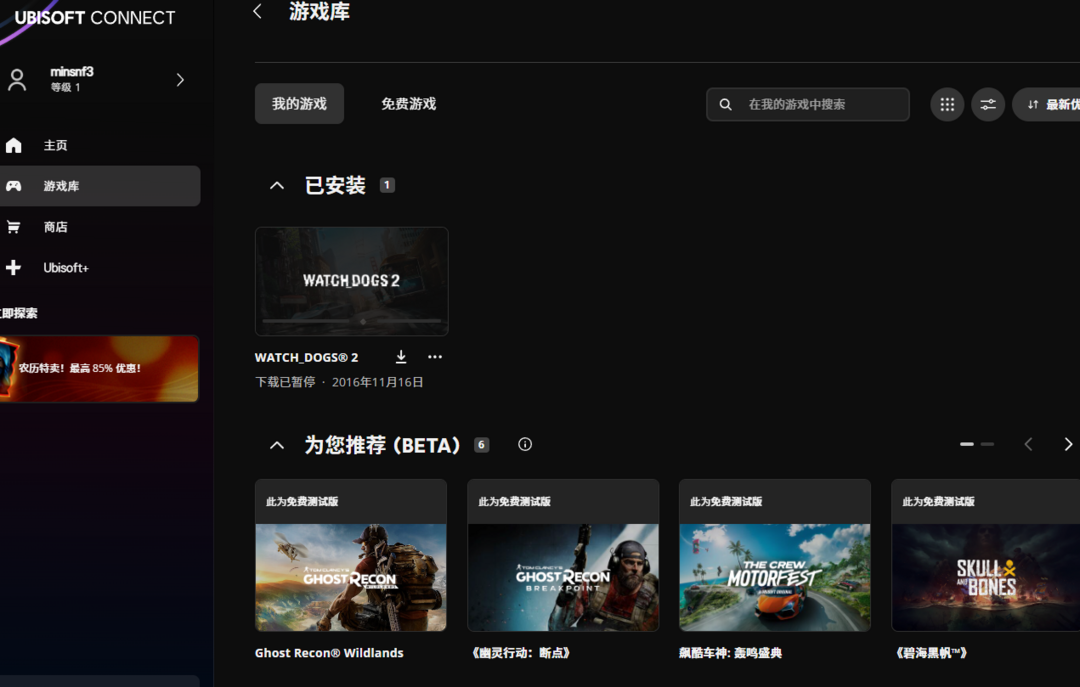
Task: Switch to grid view layout icon
Action: coord(947,104)
